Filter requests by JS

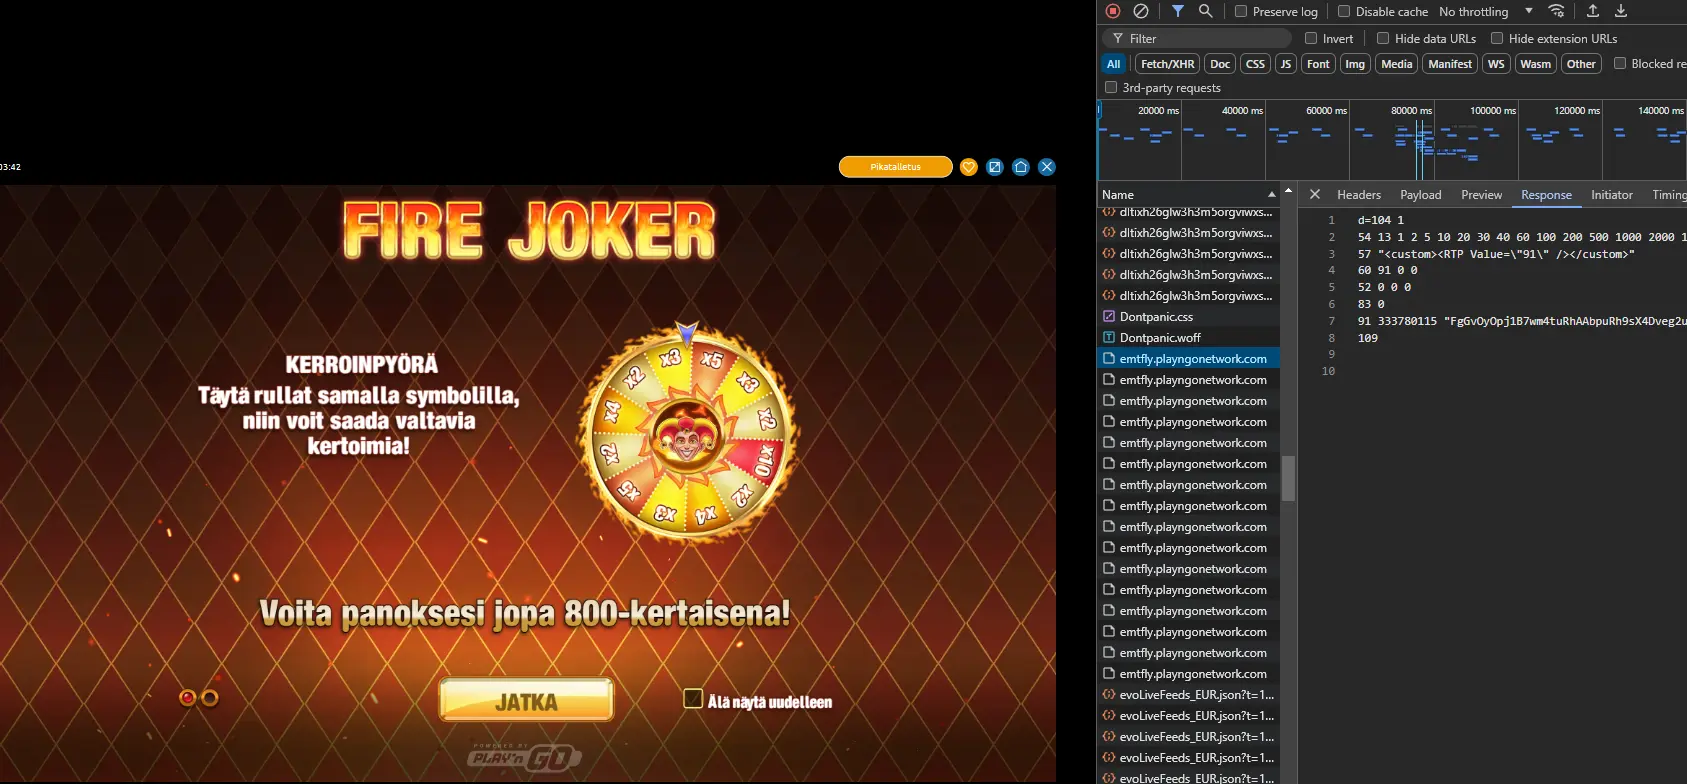pyautogui.click(x=1286, y=64)
